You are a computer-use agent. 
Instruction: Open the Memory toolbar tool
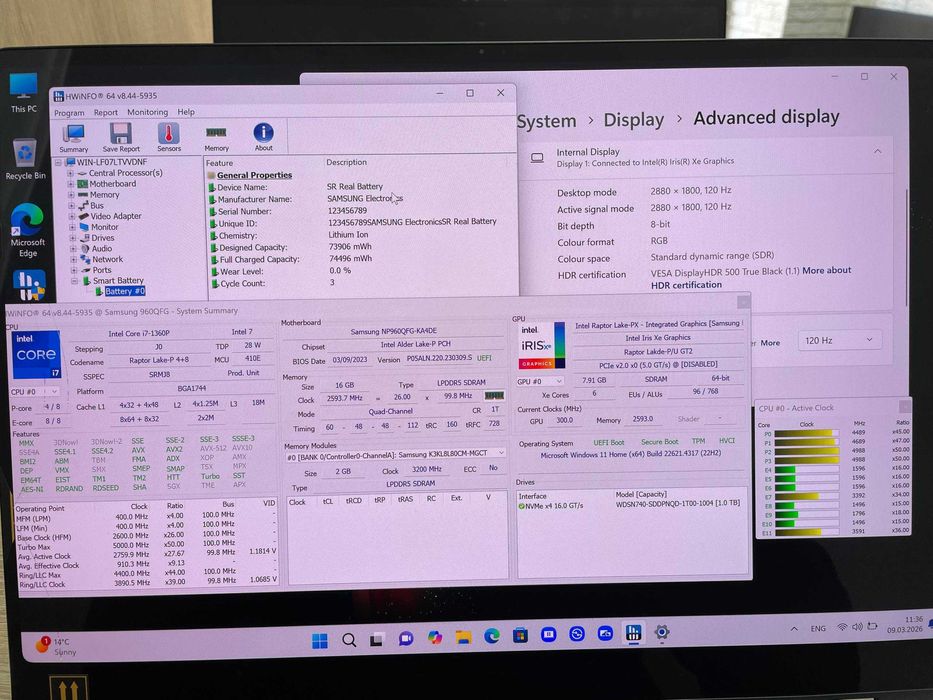(x=216, y=138)
